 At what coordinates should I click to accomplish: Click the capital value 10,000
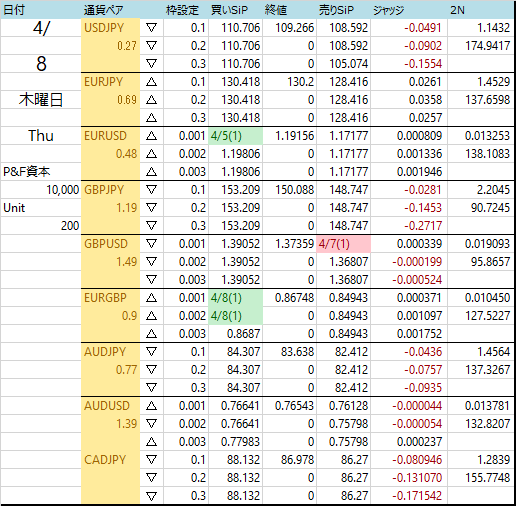[x=63, y=190]
